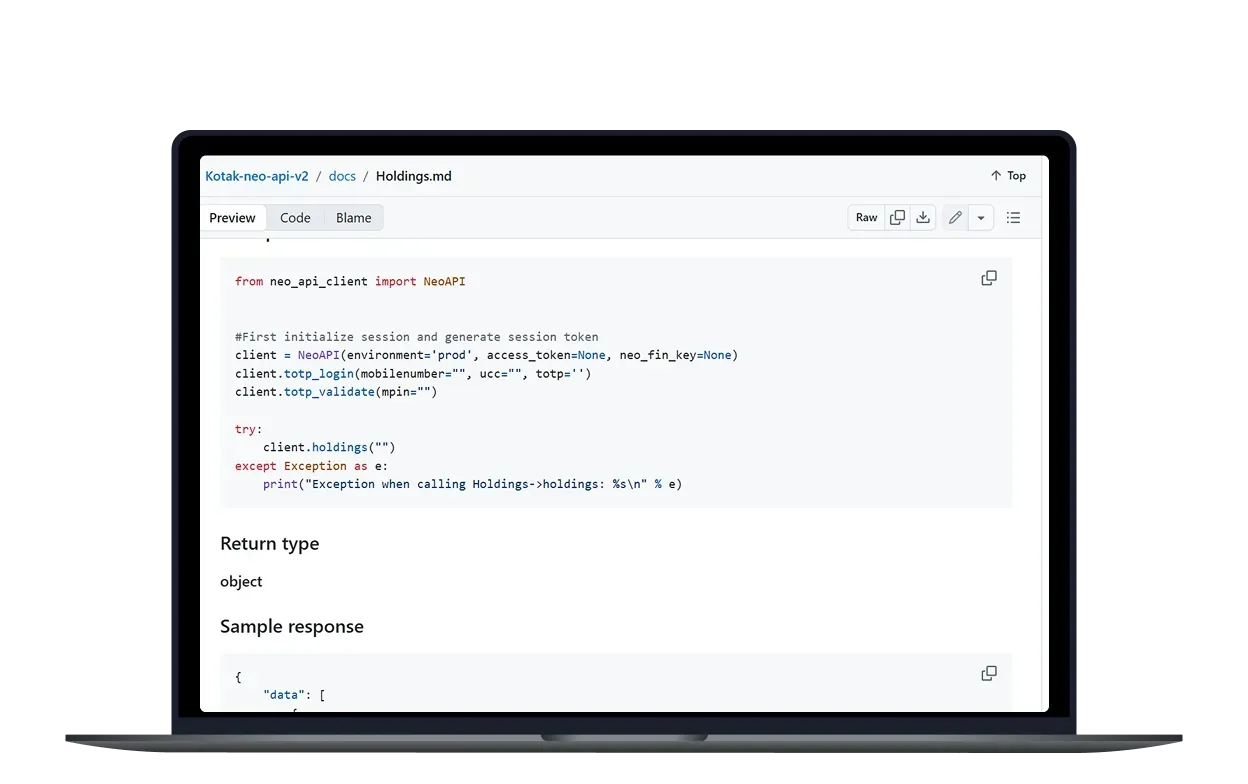This screenshot has height=784, width=1248.
Task: Navigate to the docs folder breadcrumb
Action: 342,176
